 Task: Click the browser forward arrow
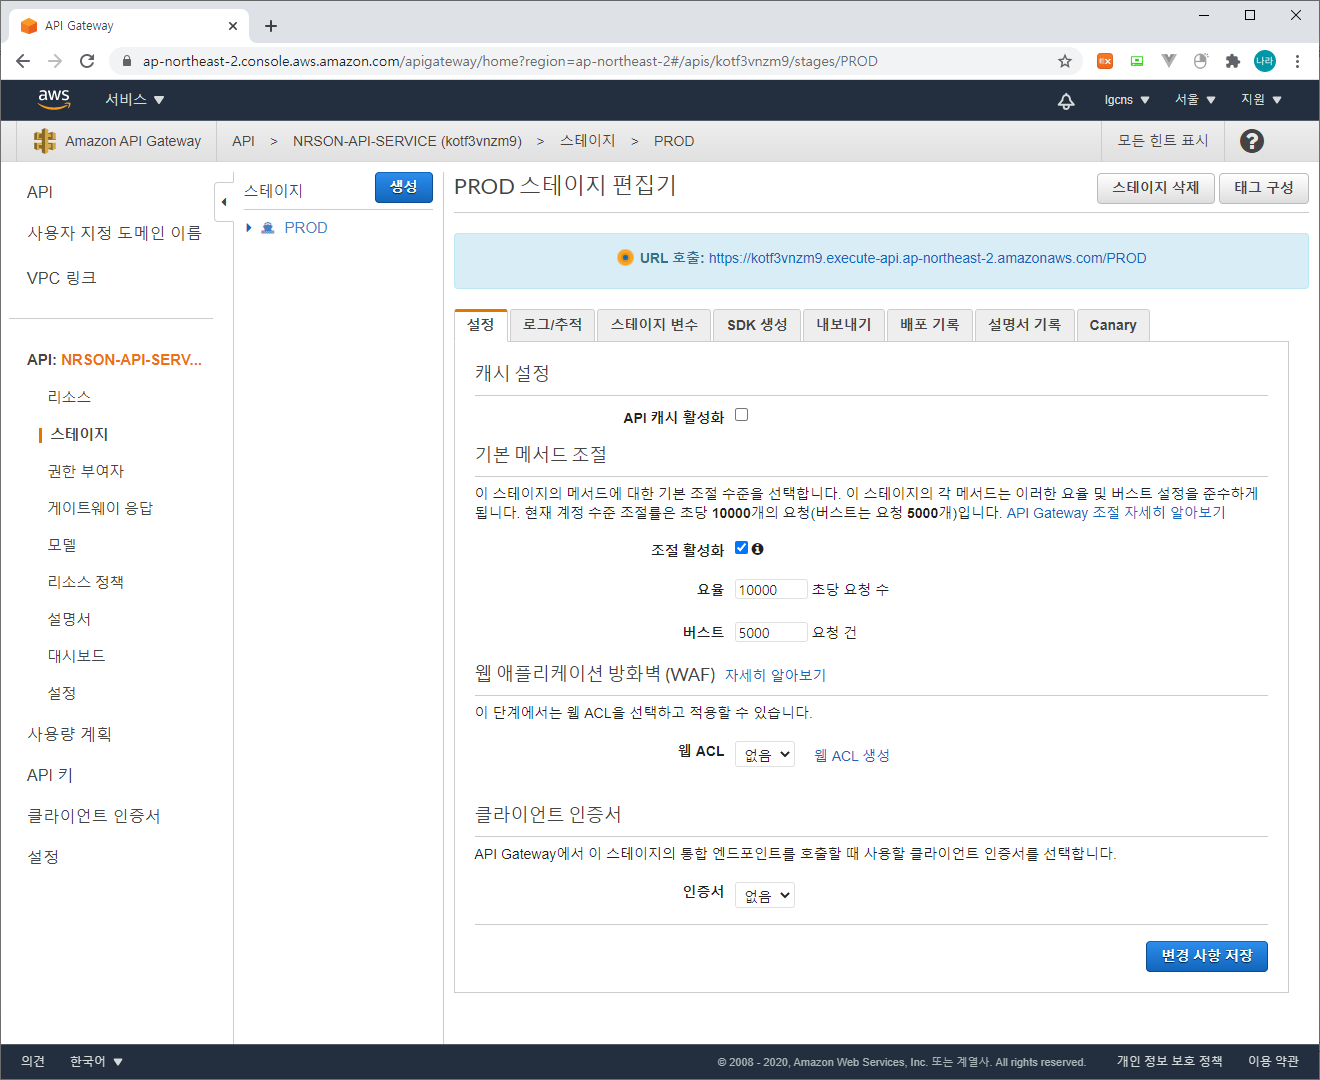(x=55, y=61)
